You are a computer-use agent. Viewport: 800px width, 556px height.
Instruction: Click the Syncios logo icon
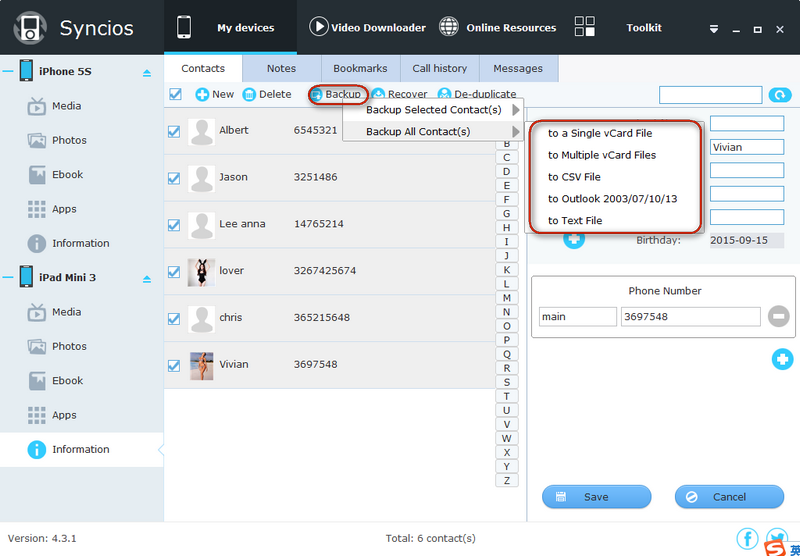tap(30, 28)
